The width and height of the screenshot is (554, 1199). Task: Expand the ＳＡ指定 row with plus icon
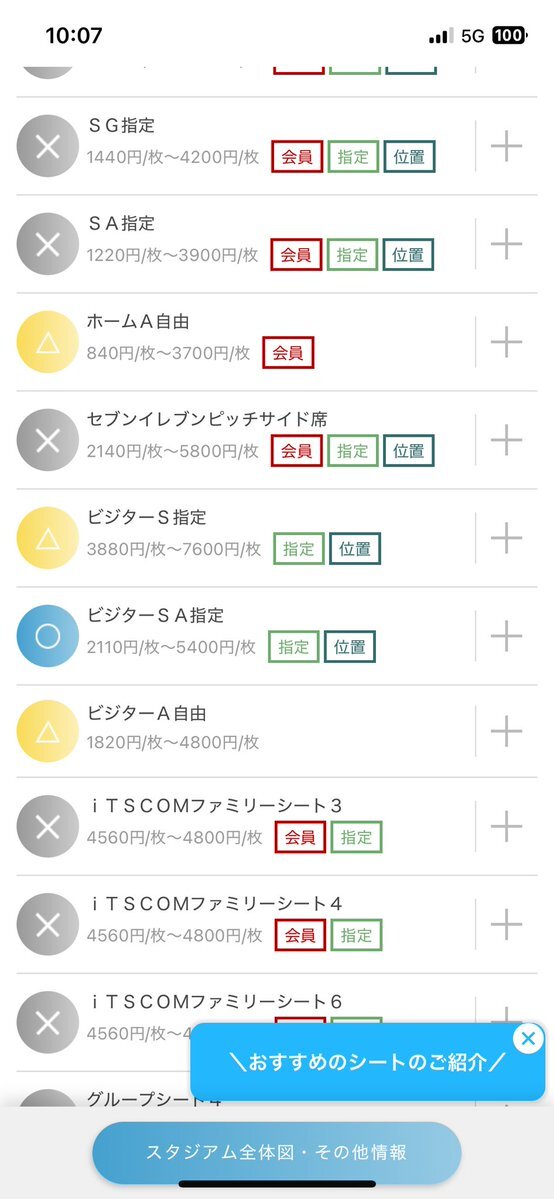tap(506, 243)
